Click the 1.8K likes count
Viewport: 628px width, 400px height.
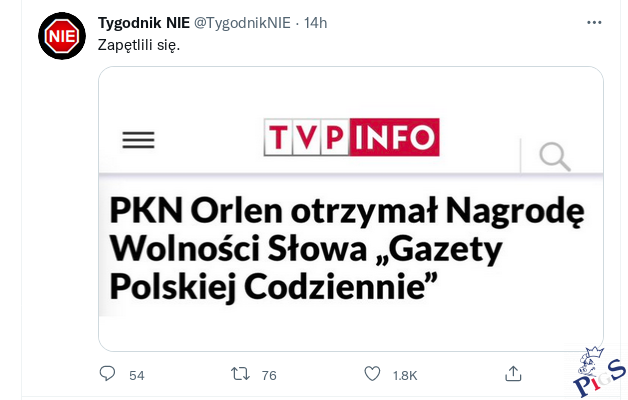coord(404,375)
